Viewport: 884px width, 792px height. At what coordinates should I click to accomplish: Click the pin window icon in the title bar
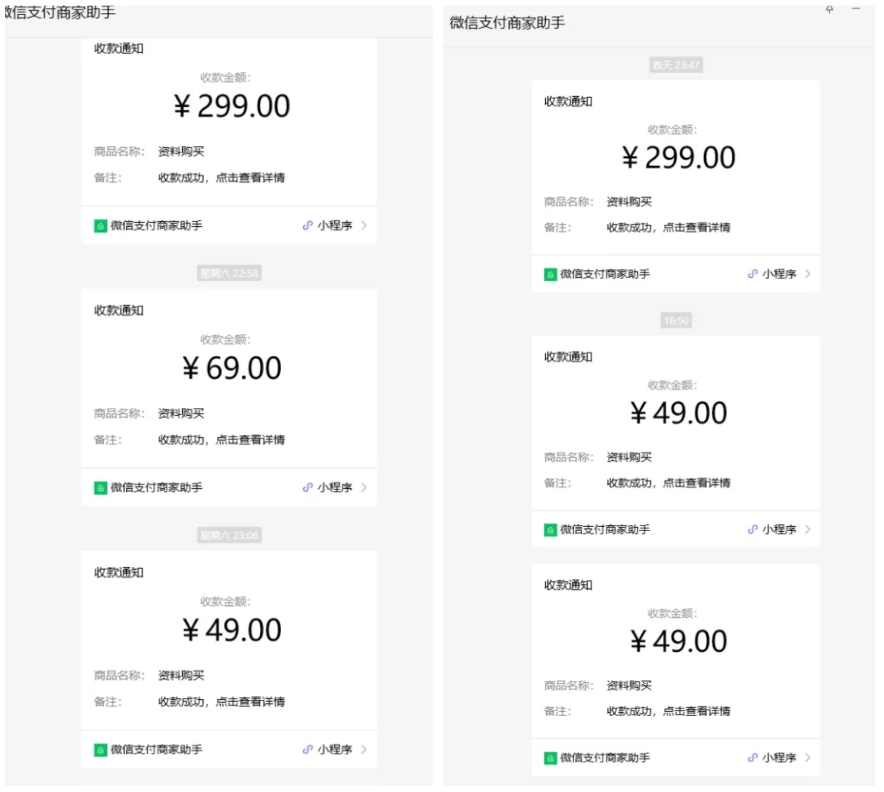pos(829,9)
